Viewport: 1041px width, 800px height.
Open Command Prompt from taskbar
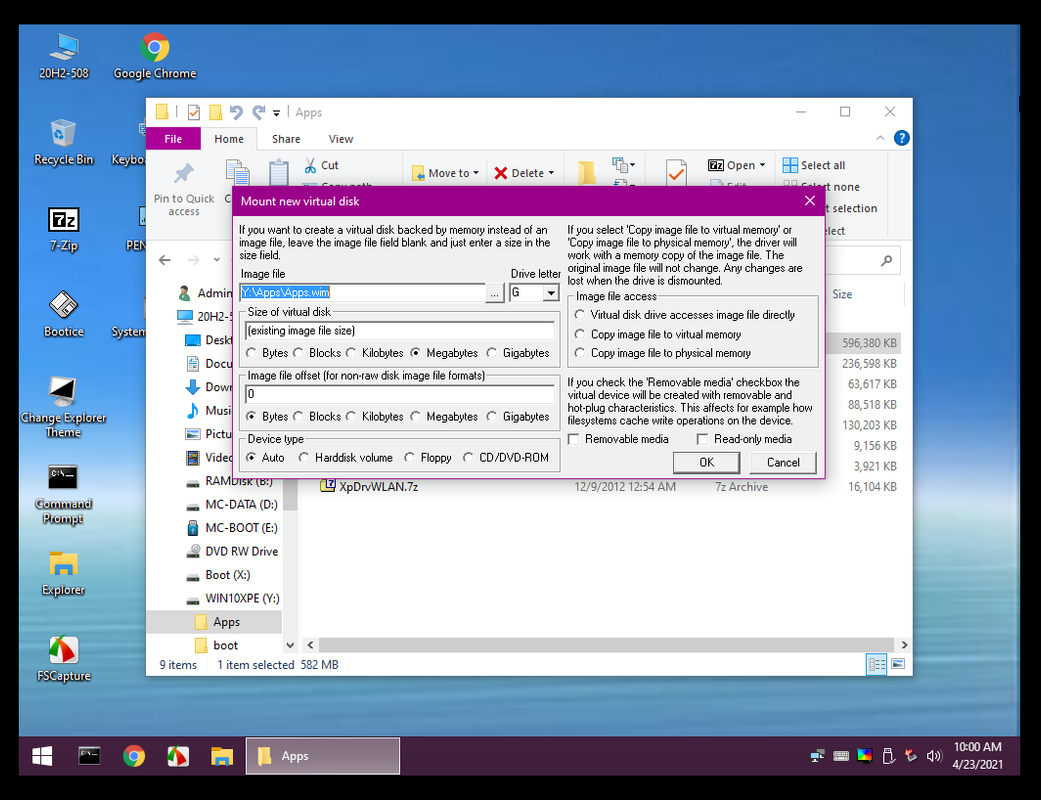[x=89, y=756]
